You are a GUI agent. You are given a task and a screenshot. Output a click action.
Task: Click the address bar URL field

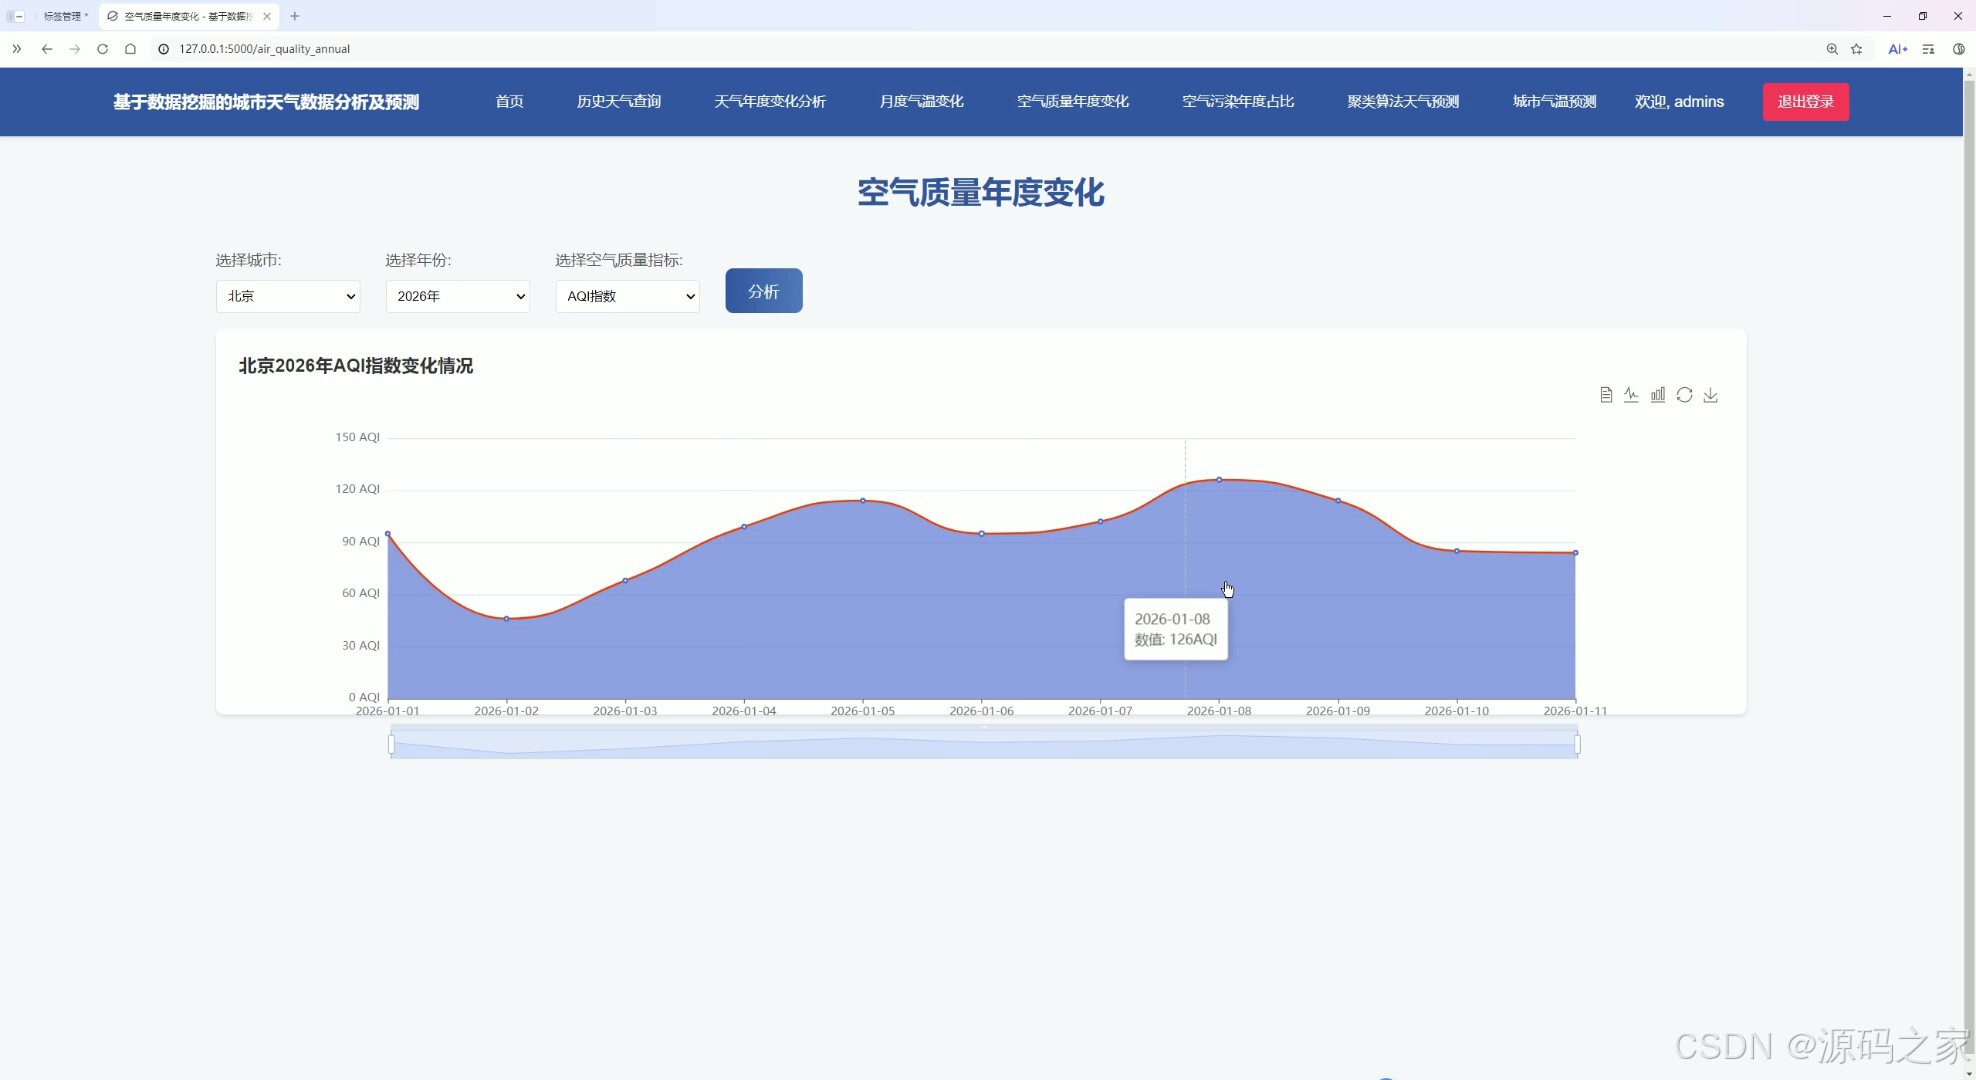pyautogui.click(x=600, y=49)
